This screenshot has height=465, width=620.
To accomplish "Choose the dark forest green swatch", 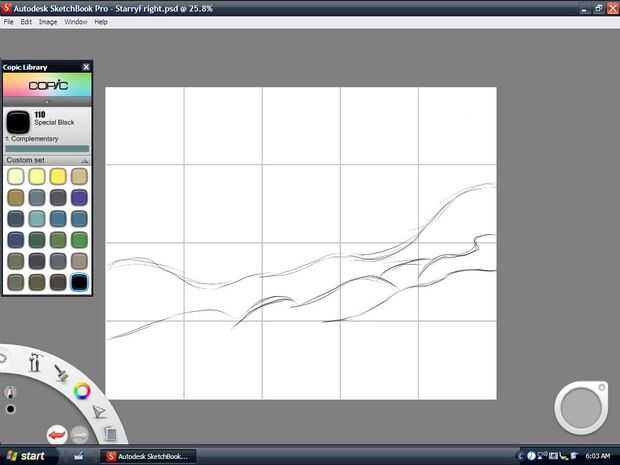I will coord(37,240).
